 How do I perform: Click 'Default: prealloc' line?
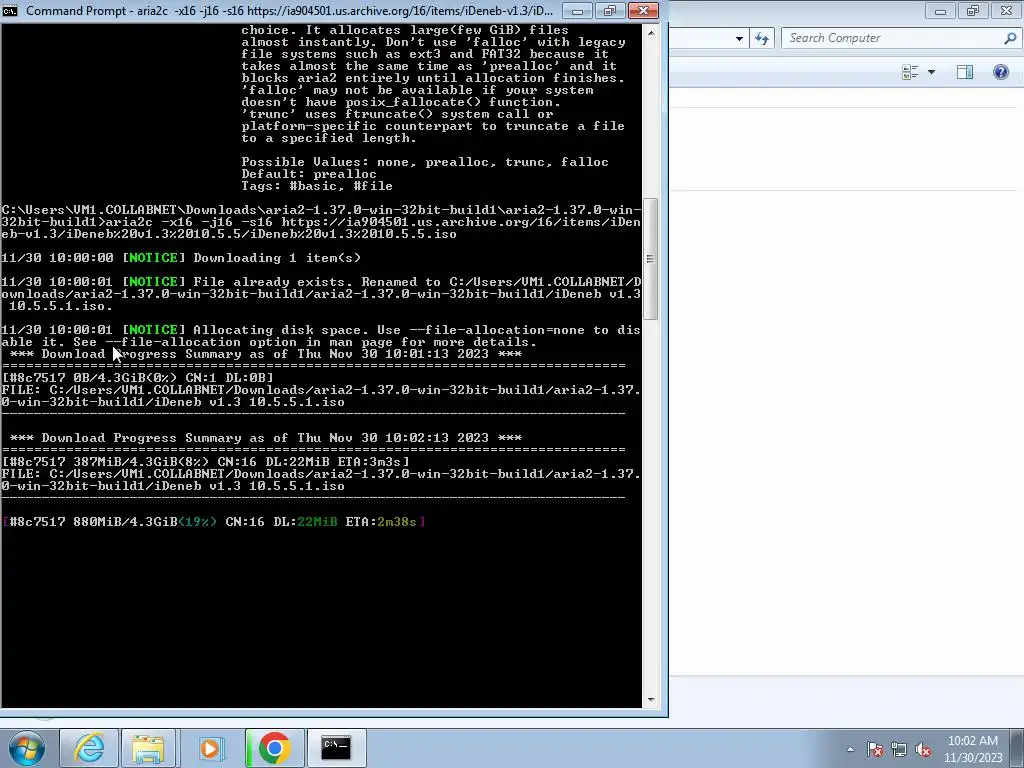[x=309, y=174]
